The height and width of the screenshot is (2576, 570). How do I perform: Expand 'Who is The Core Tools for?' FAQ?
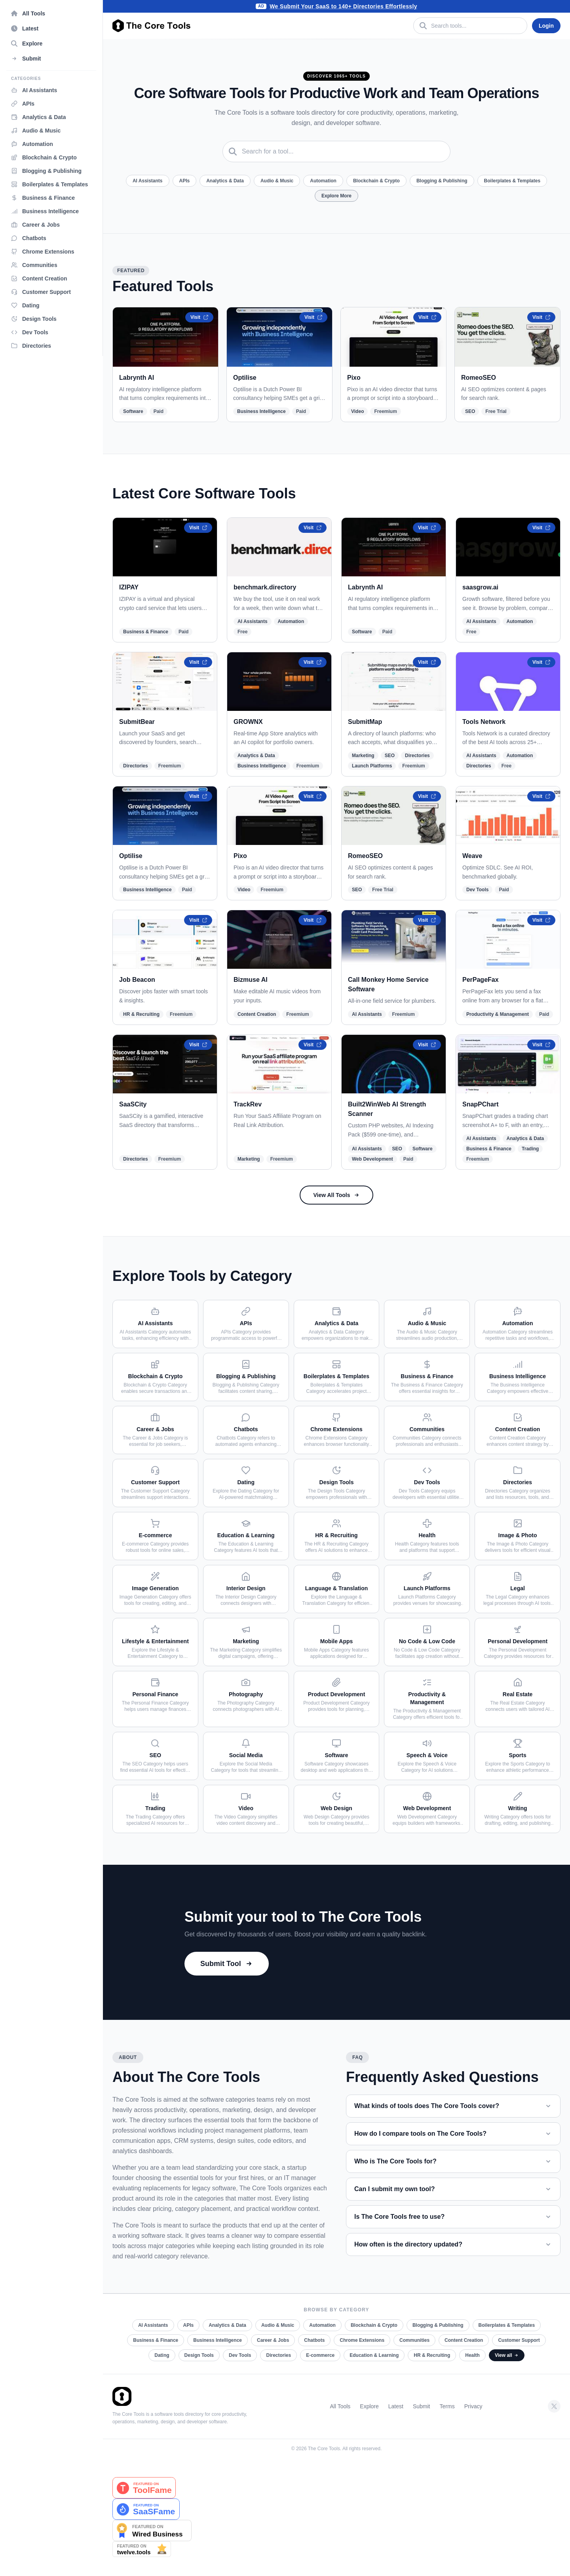(453, 2161)
